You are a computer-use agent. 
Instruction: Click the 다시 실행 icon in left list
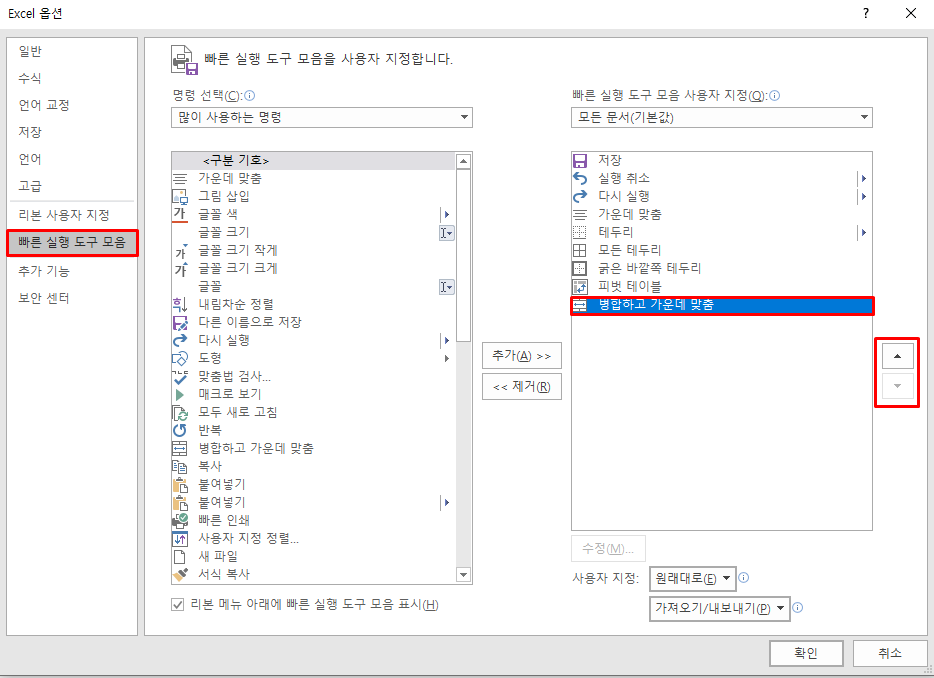[180, 340]
